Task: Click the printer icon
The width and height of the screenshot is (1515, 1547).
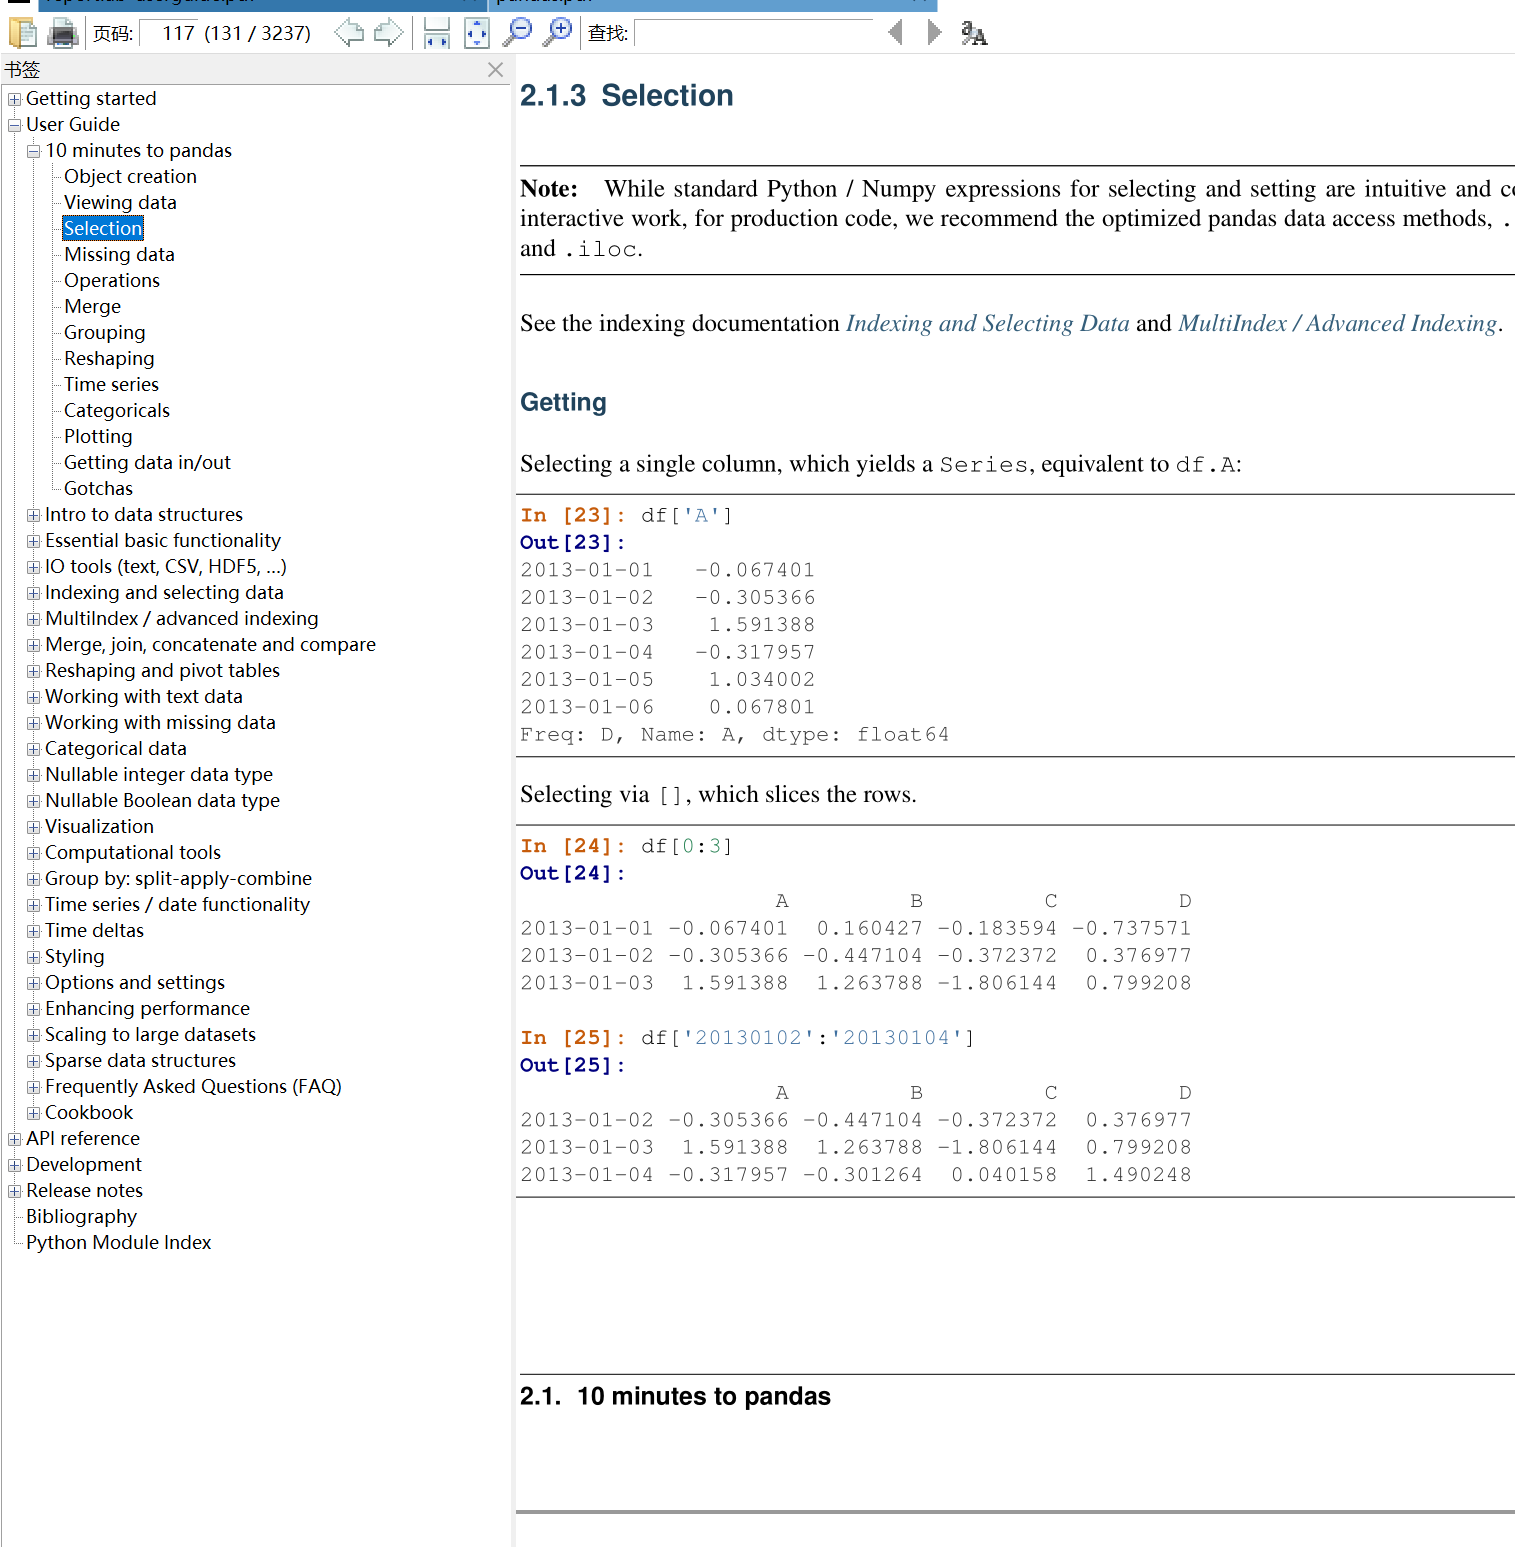Action: [63, 33]
